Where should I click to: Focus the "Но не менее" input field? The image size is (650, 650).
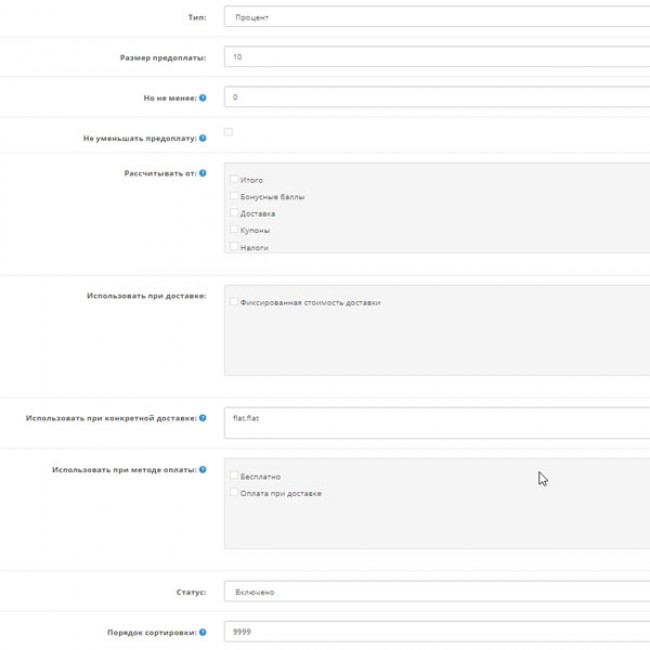pyautogui.click(x=436, y=98)
